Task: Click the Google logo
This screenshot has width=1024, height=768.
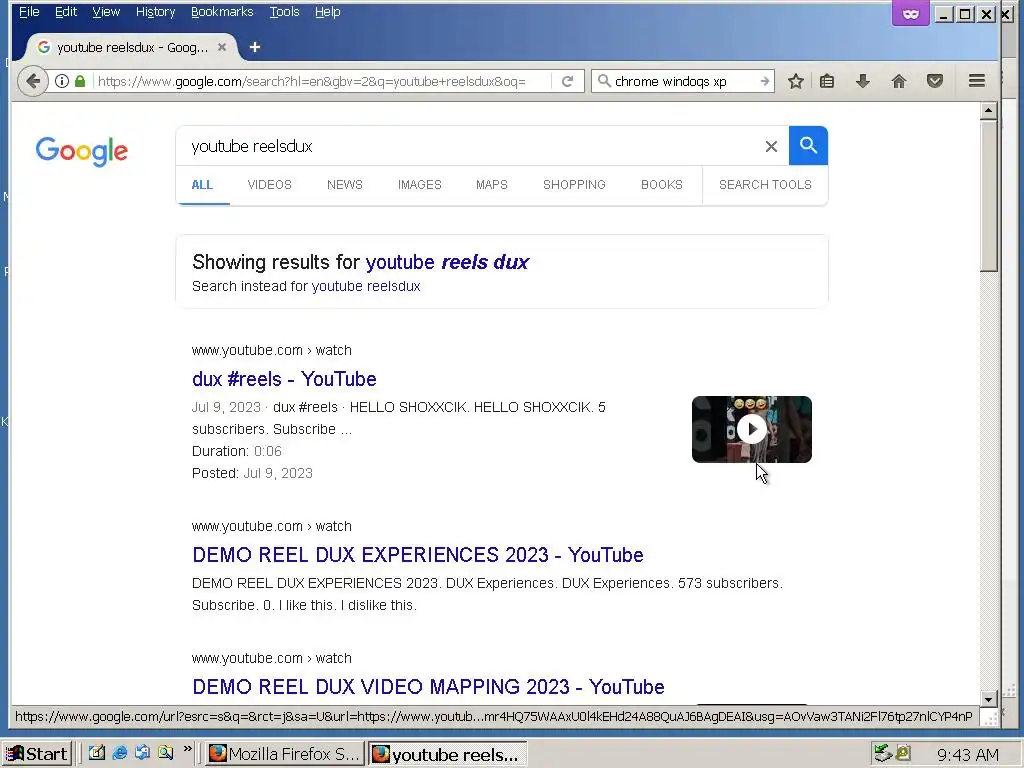Action: click(x=82, y=152)
